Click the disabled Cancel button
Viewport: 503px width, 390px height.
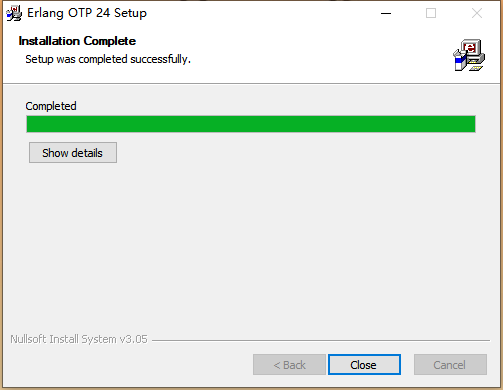point(450,365)
